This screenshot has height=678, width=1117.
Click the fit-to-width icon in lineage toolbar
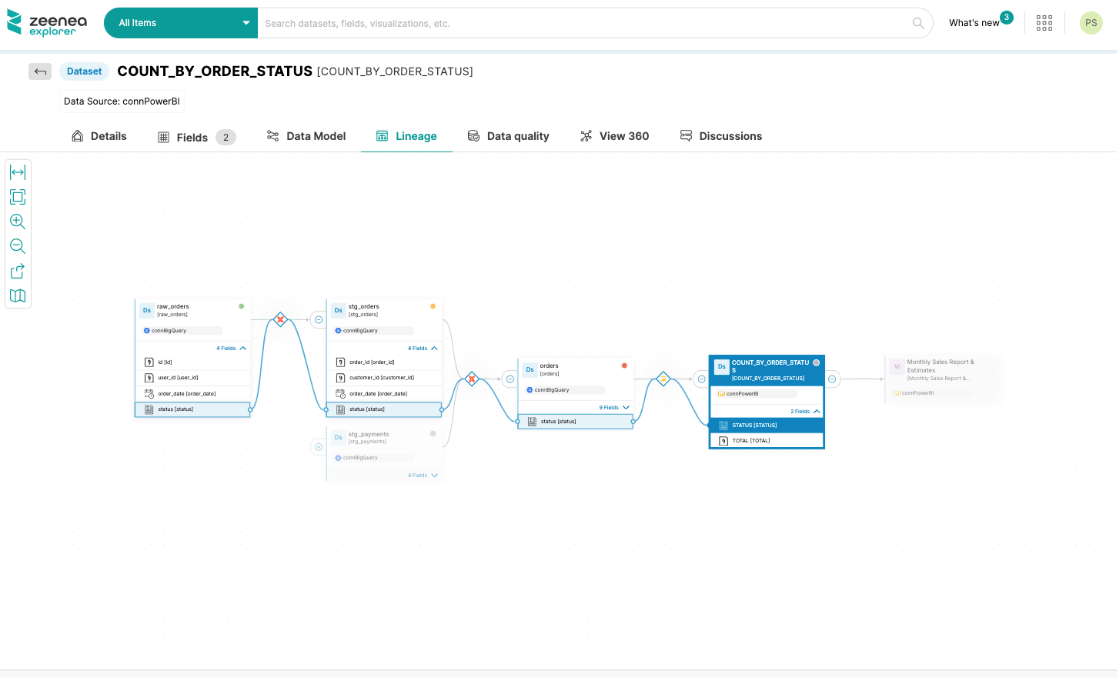(17, 172)
